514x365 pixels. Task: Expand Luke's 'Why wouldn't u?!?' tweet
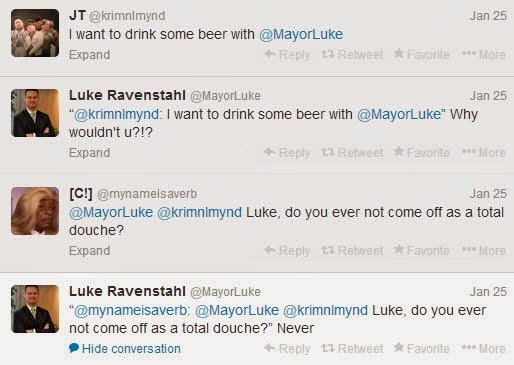(89, 153)
